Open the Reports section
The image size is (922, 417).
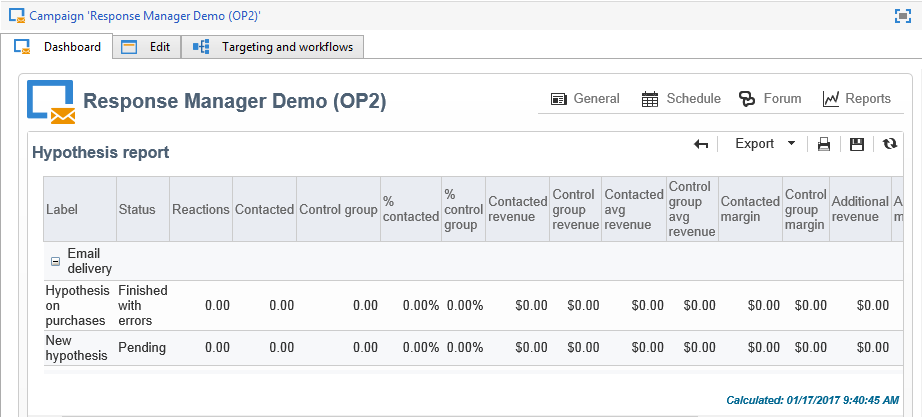coord(856,98)
